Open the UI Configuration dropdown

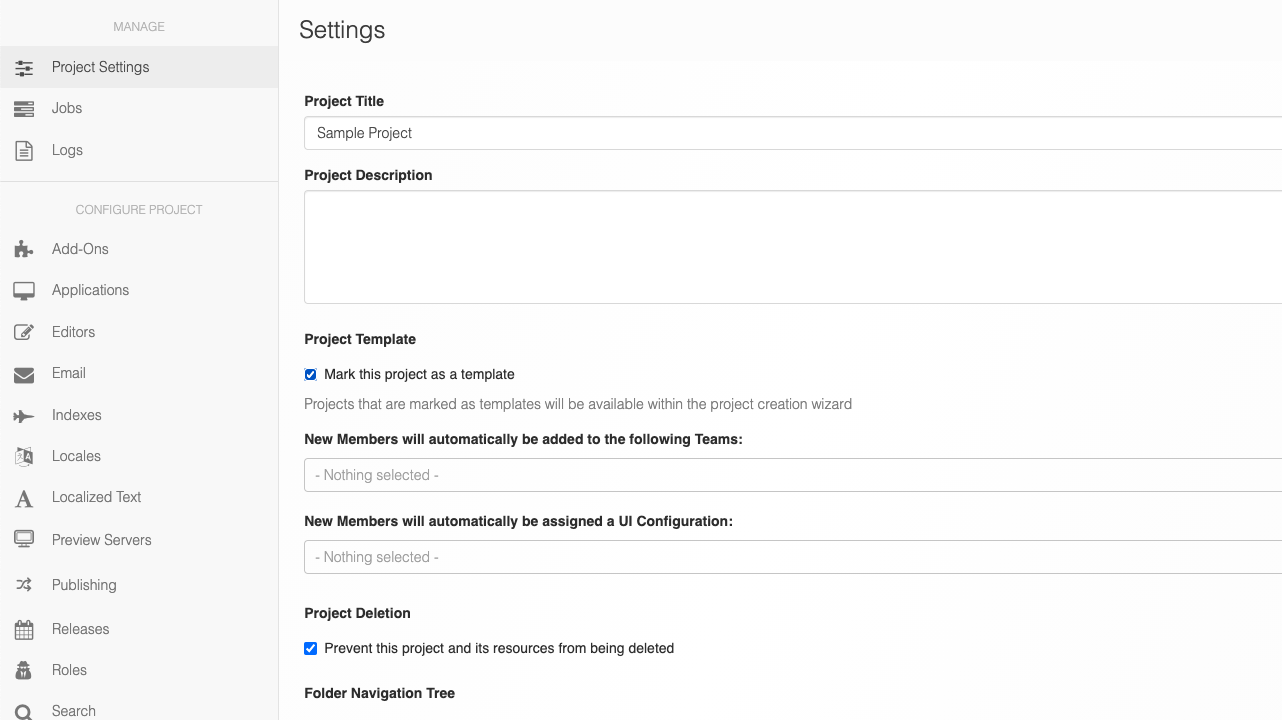pos(792,557)
